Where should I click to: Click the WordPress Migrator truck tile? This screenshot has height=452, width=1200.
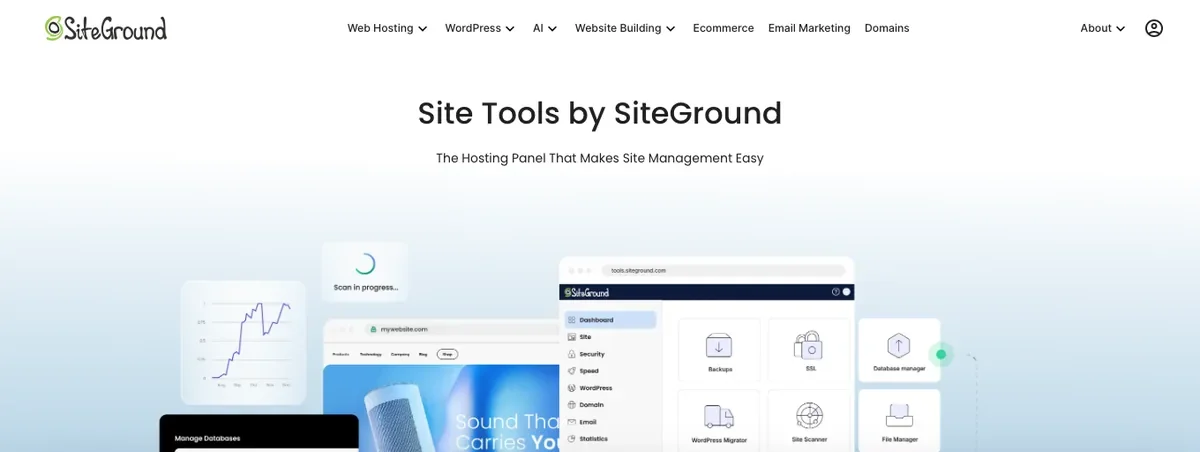point(719,420)
